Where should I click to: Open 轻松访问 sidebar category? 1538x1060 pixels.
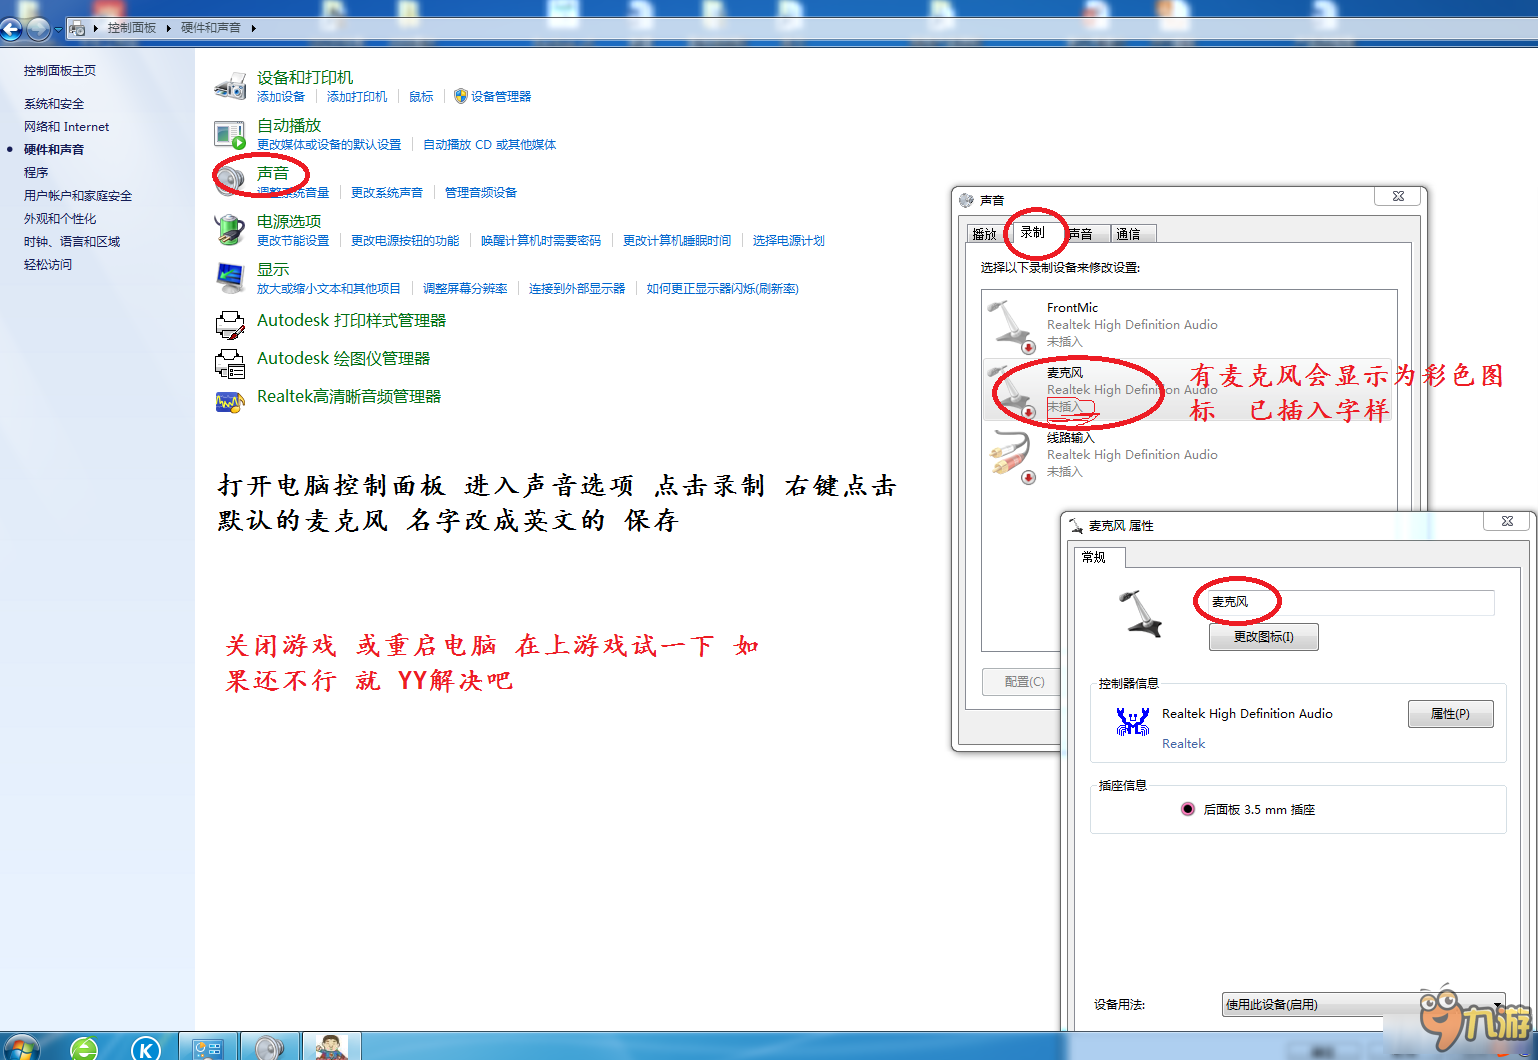tap(48, 265)
